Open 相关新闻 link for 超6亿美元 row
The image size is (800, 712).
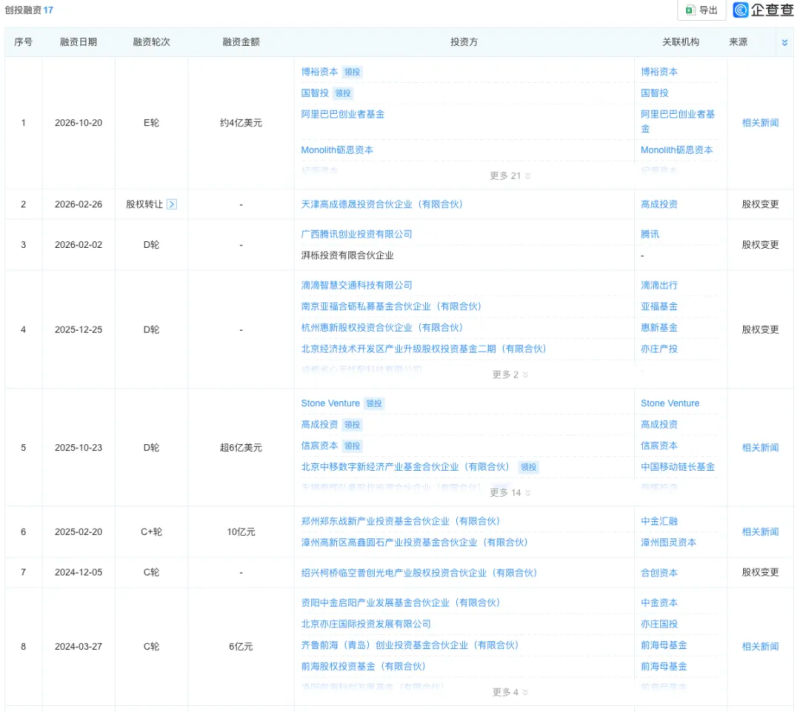[760, 448]
